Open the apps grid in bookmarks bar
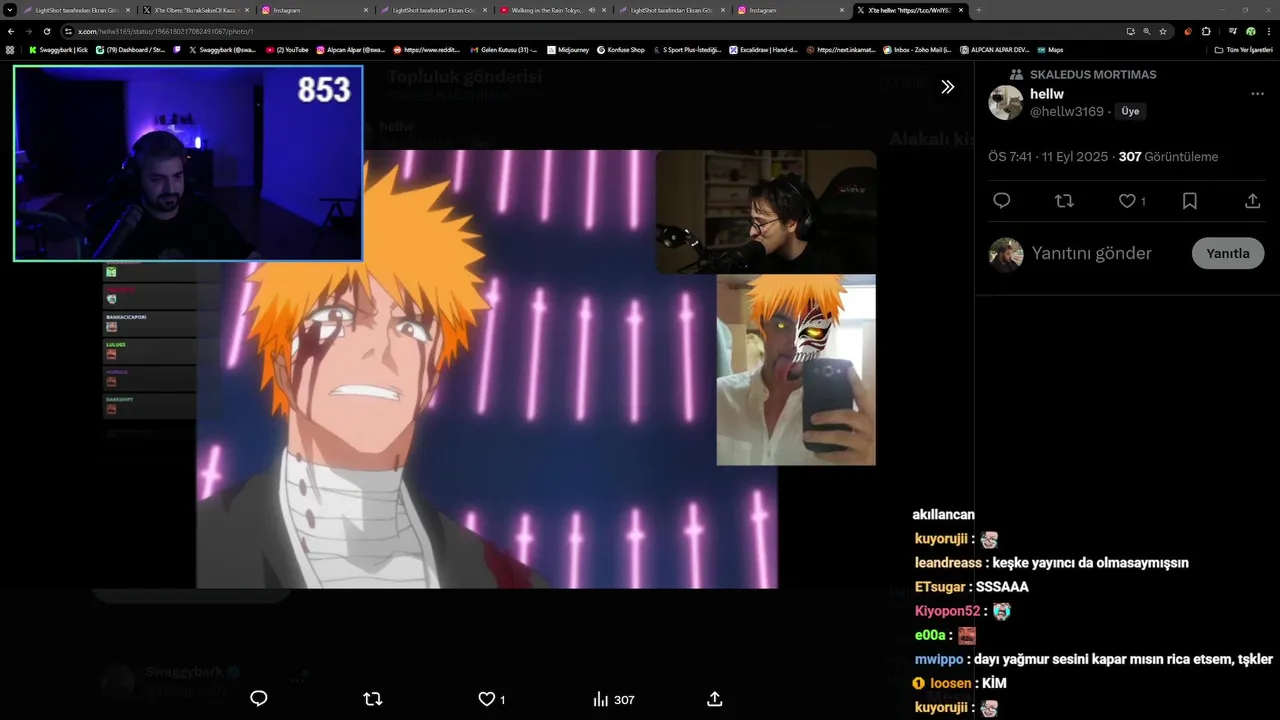This screenshot has width=1280, height=720. (10, 49)
